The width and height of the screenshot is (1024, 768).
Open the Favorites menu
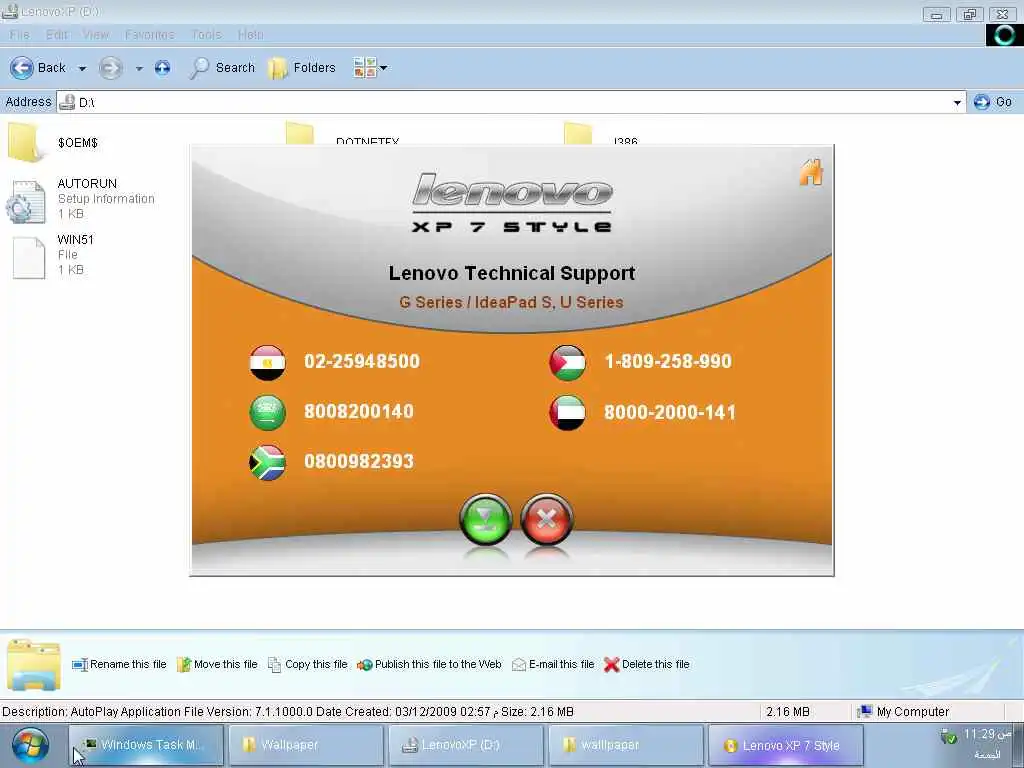(150, 35)
